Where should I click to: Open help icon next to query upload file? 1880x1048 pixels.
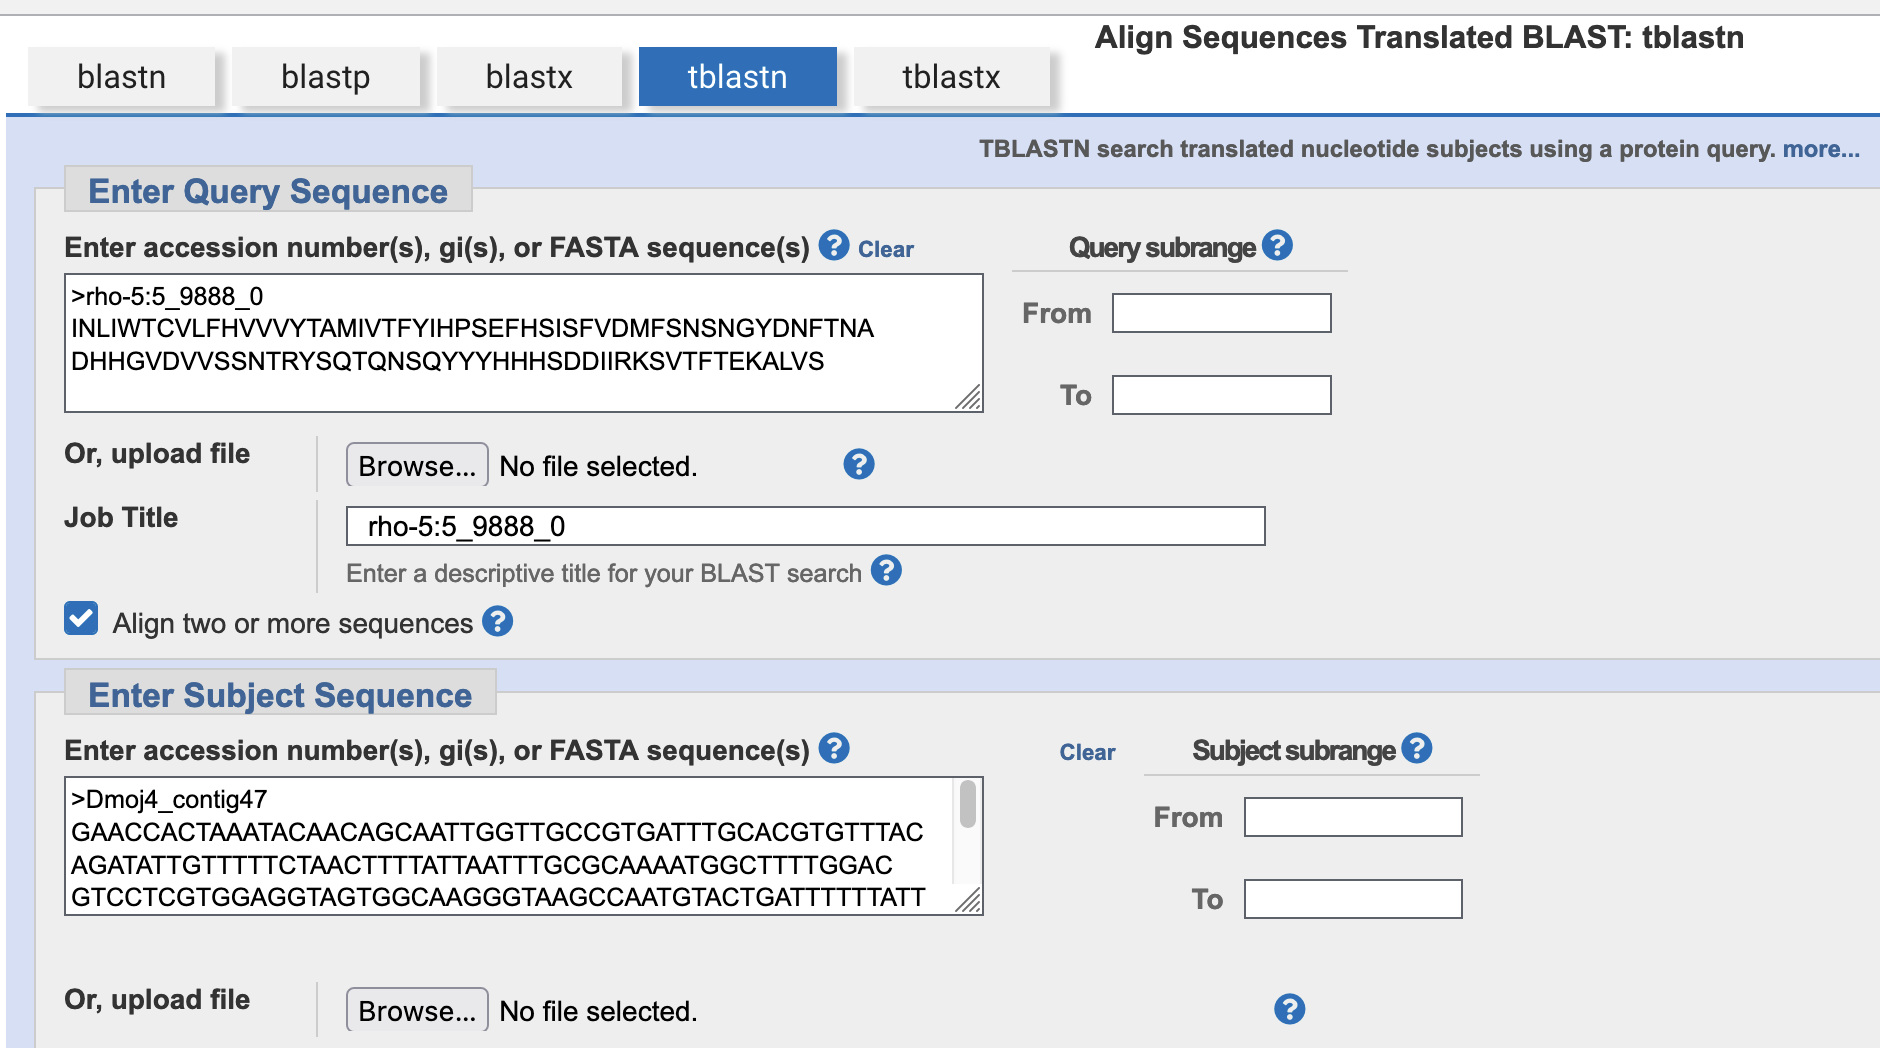point(859,464)
